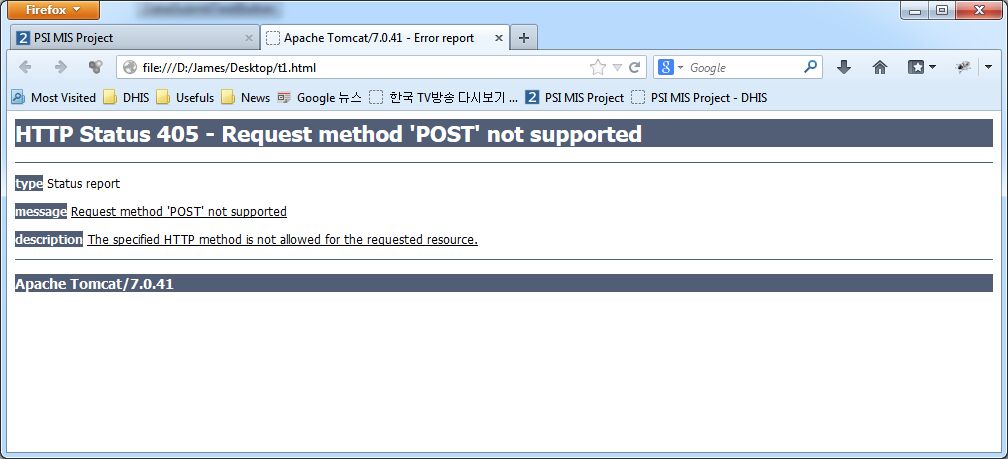
Task: Click the search magnifier icon
Action: click(x=811, y=67)
